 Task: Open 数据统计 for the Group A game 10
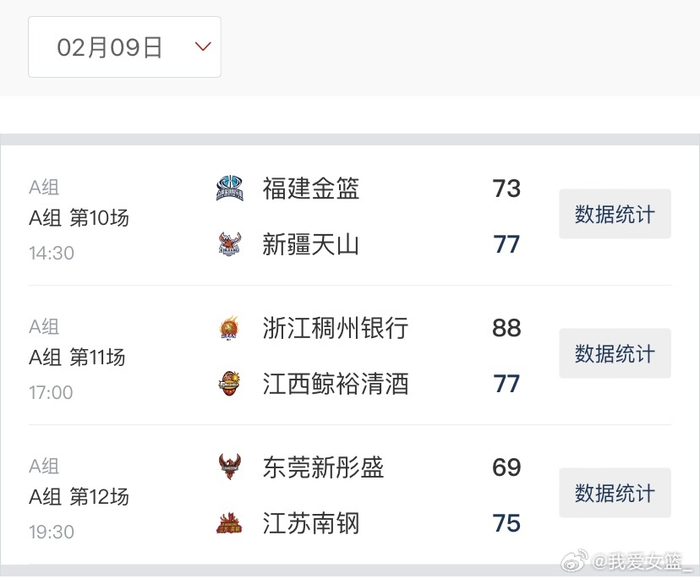pyautogui.click(x=614, y=214)
